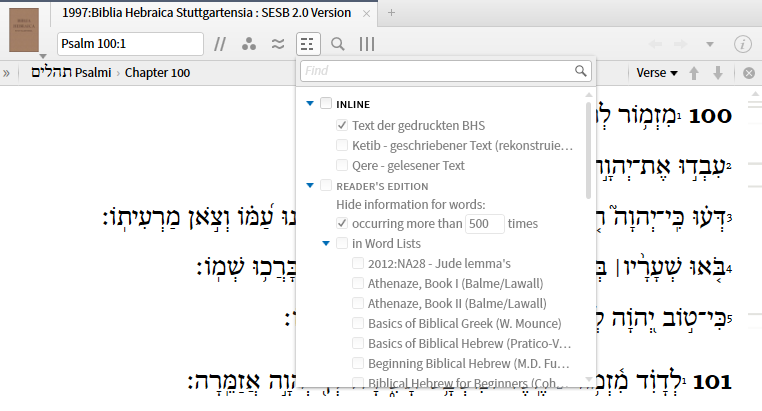Click scroll up arrow in filters menu
Screen dimensions: 762x411
[589, 95]
